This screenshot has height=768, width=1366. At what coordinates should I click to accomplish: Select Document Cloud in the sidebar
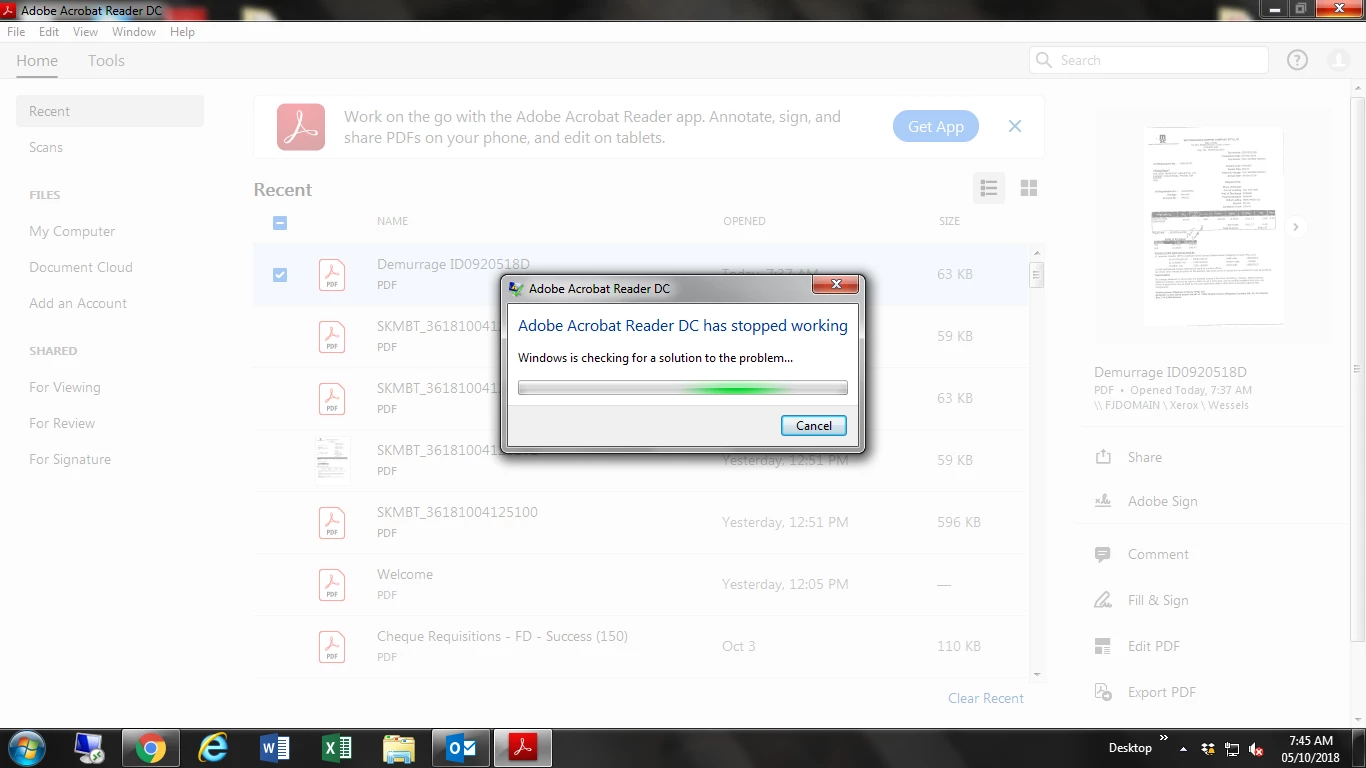(81, 267)
